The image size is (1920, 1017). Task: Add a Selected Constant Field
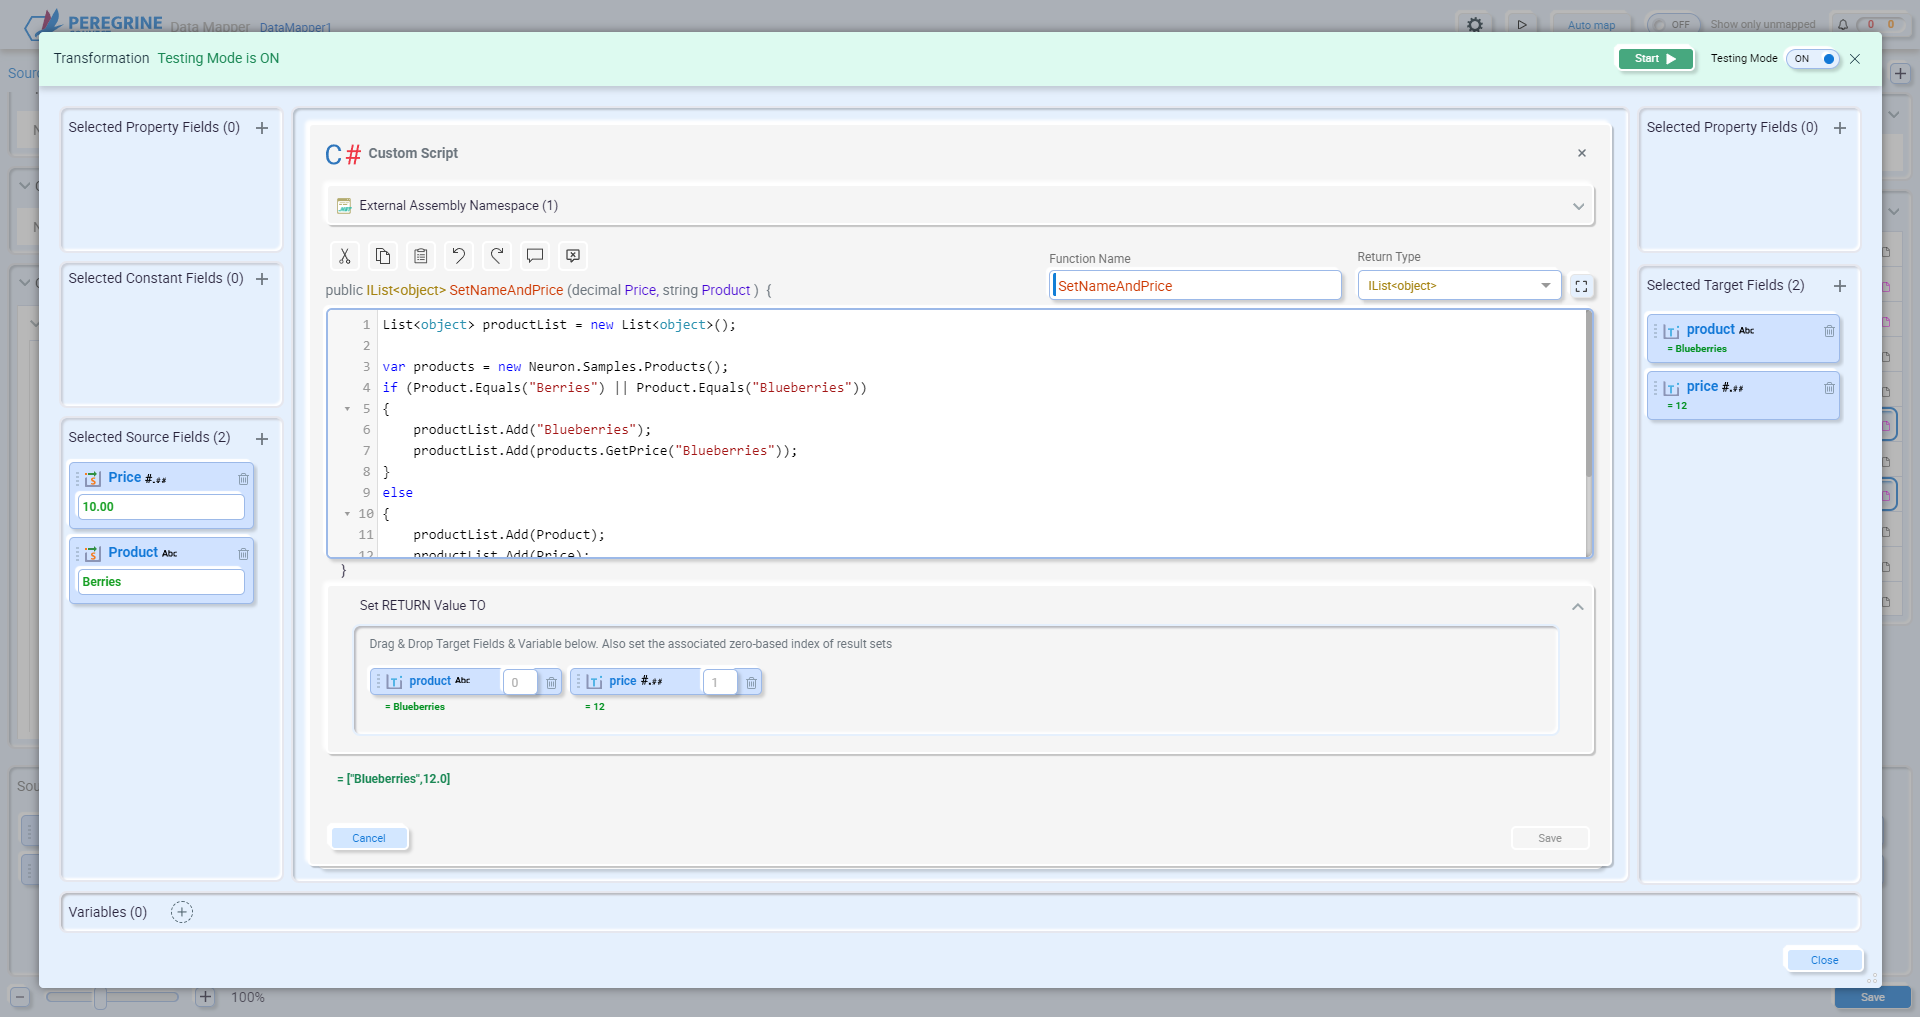pos(262,279)
